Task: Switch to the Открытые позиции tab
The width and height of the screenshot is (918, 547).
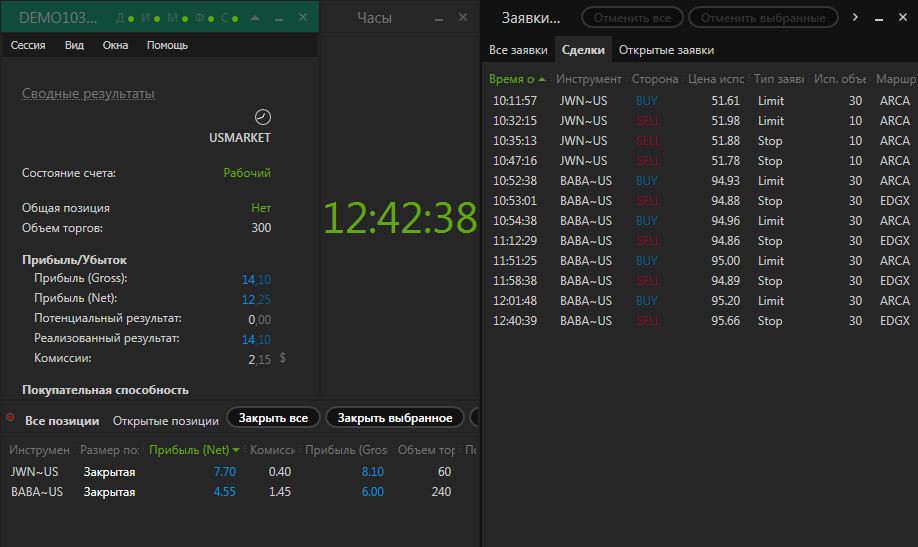Action: coord(166,420)
